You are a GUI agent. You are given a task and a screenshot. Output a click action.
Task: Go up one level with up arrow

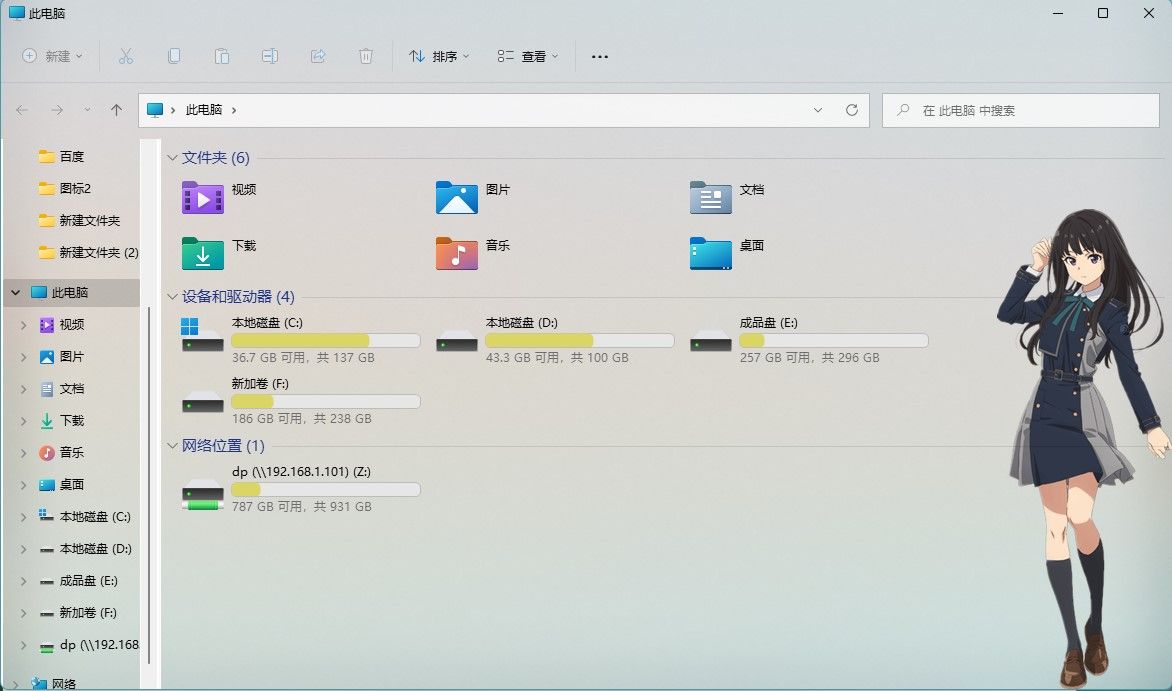(x=117, y=110)
